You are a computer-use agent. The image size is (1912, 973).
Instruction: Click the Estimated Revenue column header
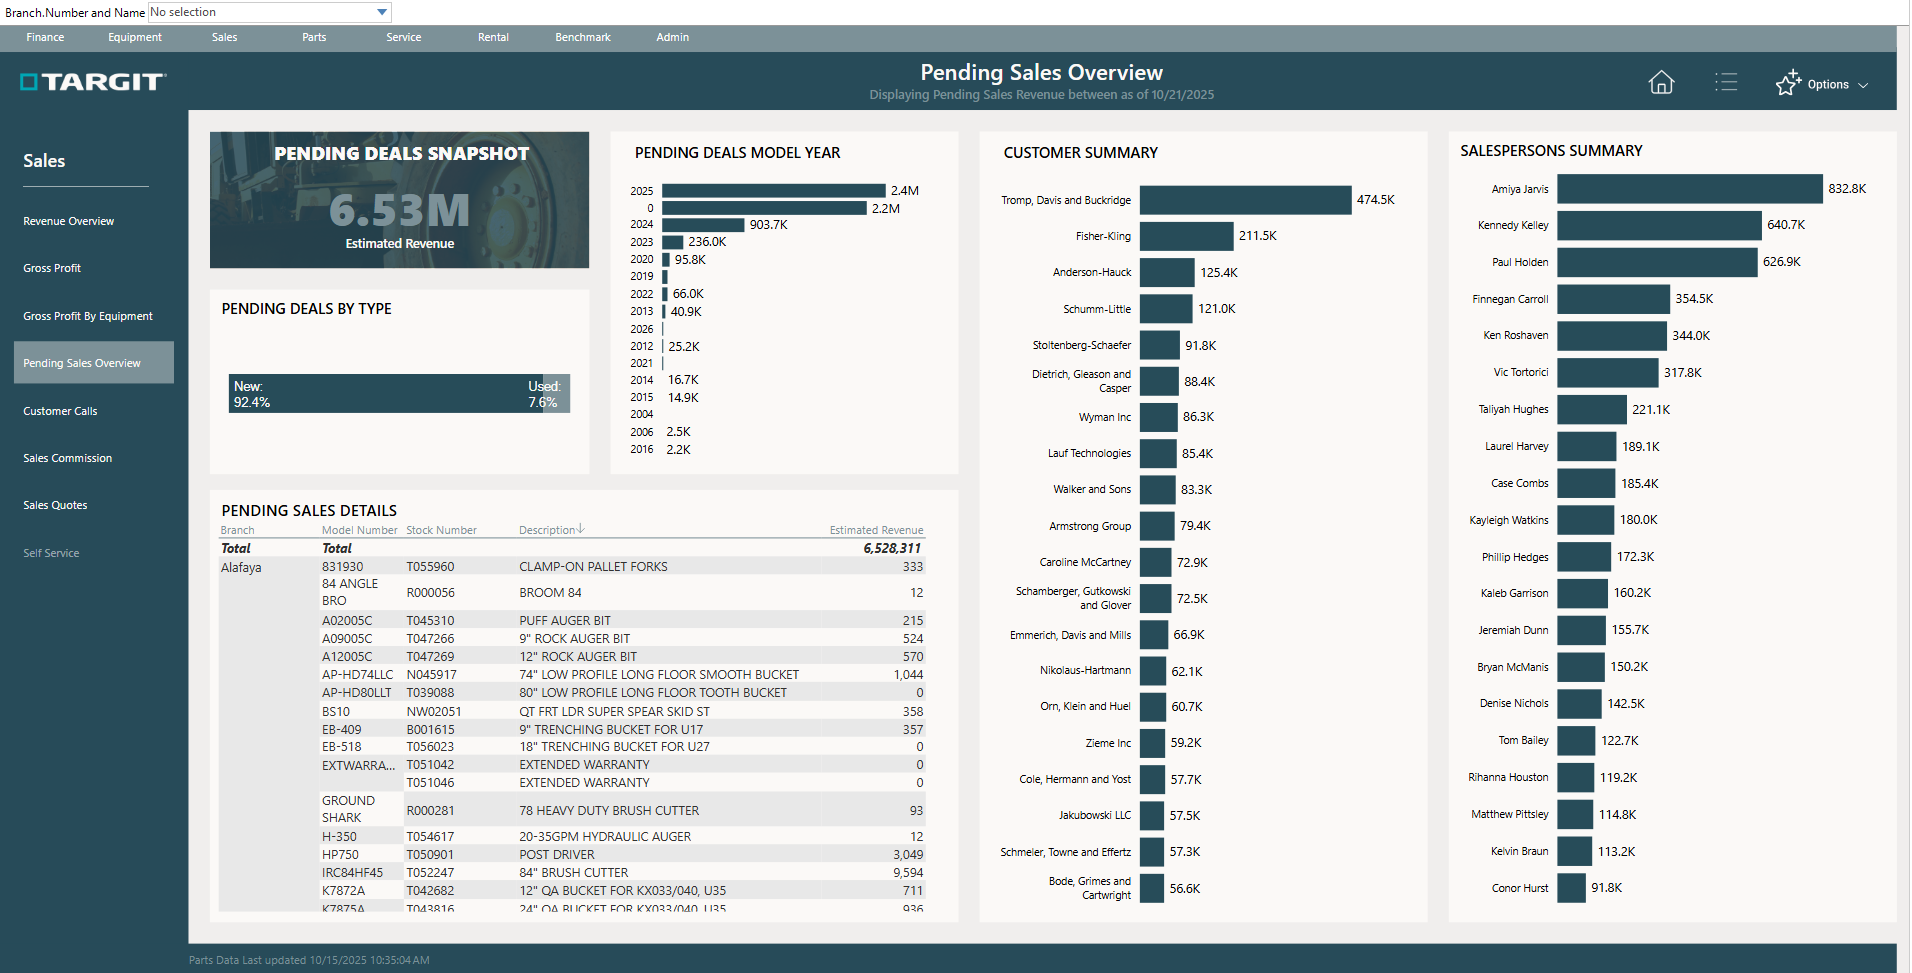[x=875, y=530]
